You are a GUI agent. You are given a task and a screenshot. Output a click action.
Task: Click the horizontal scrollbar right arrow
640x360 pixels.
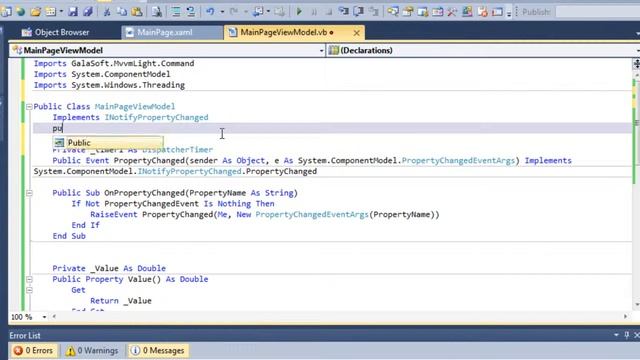626,317
